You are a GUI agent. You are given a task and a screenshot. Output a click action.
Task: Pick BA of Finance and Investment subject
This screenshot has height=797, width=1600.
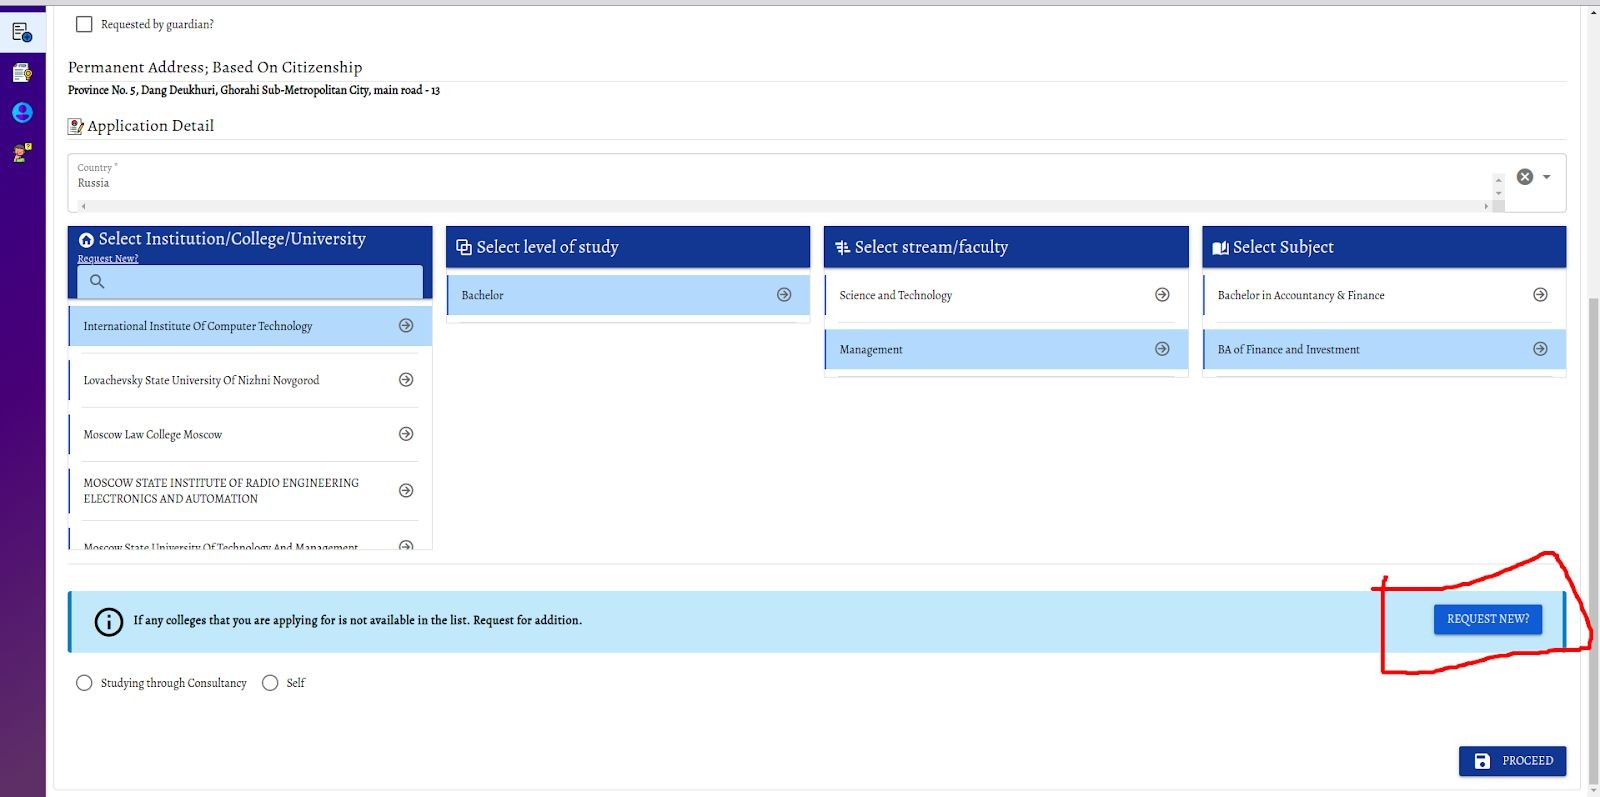(x=1288, y=350)
